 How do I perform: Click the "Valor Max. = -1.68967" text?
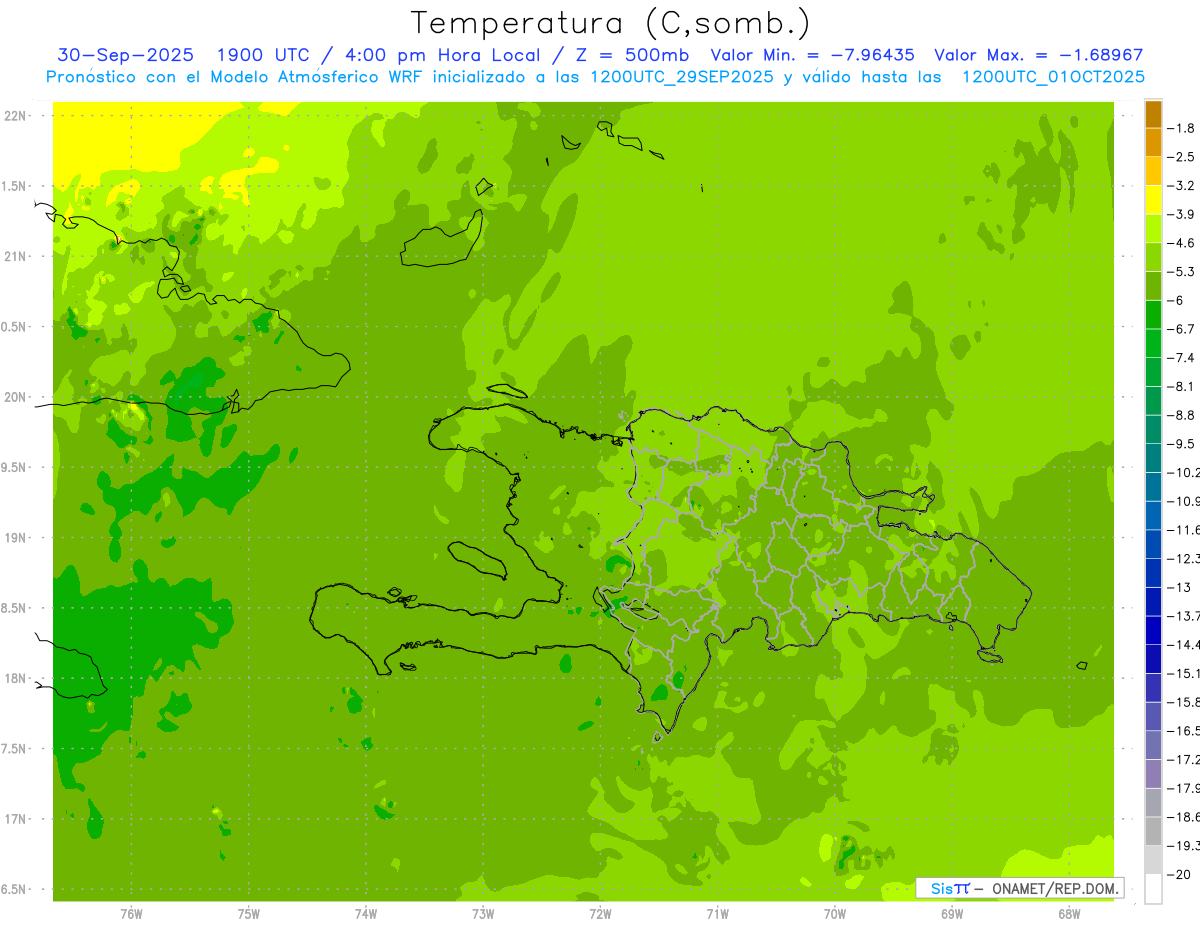[x=1038, y=55]
